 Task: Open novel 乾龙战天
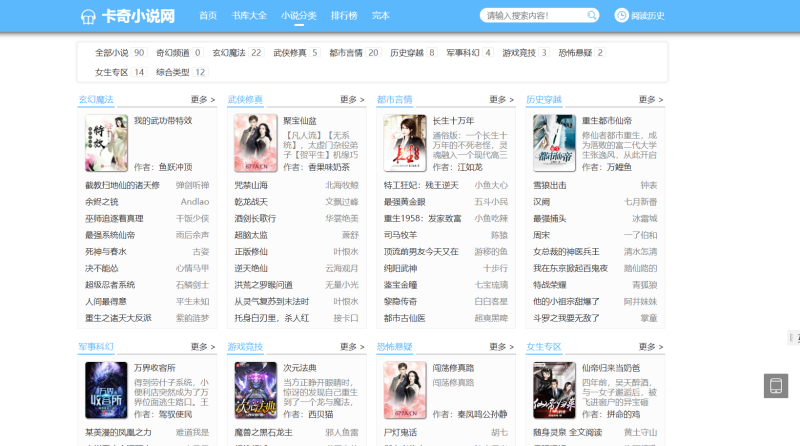click(x=251, y=202)
